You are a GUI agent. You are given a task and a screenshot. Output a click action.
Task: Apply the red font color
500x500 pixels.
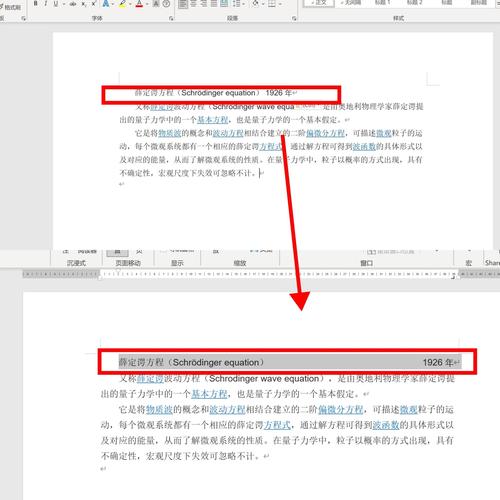pyautogui.click(x=139, y=4)
